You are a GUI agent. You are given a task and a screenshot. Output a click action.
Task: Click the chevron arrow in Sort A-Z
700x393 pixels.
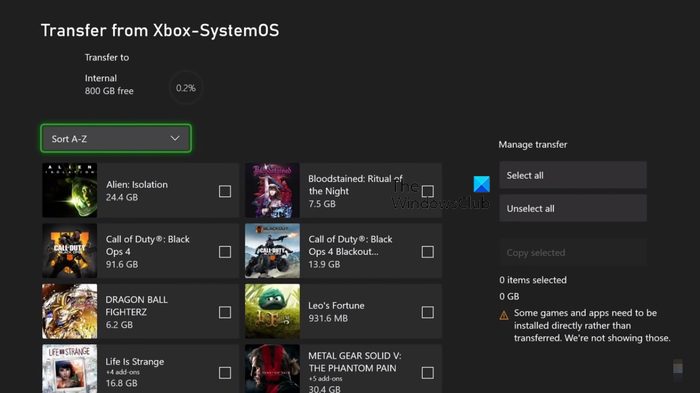(175, 138)
